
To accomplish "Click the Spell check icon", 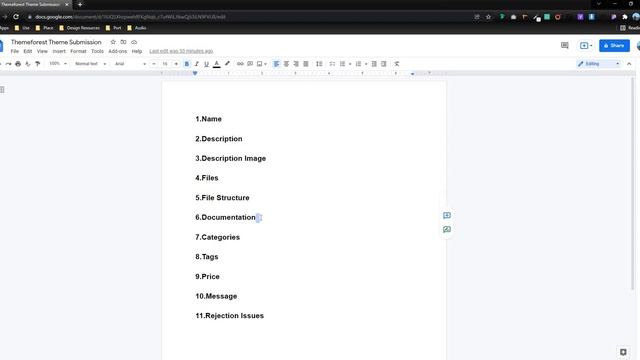I will click(x=28, y=64).
